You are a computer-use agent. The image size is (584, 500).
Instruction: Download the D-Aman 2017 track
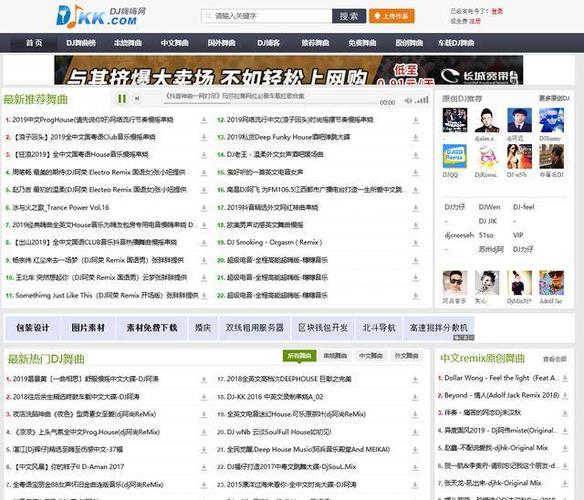click(x=204, y=467)
